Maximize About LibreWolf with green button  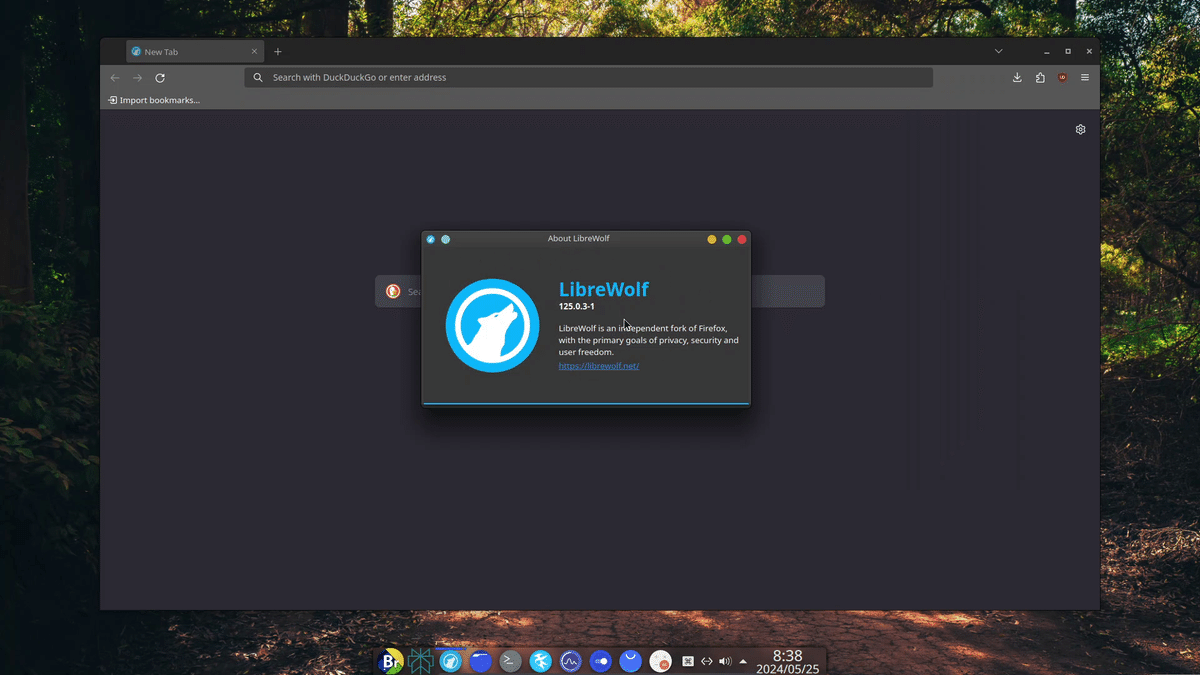tap(727, 239)
